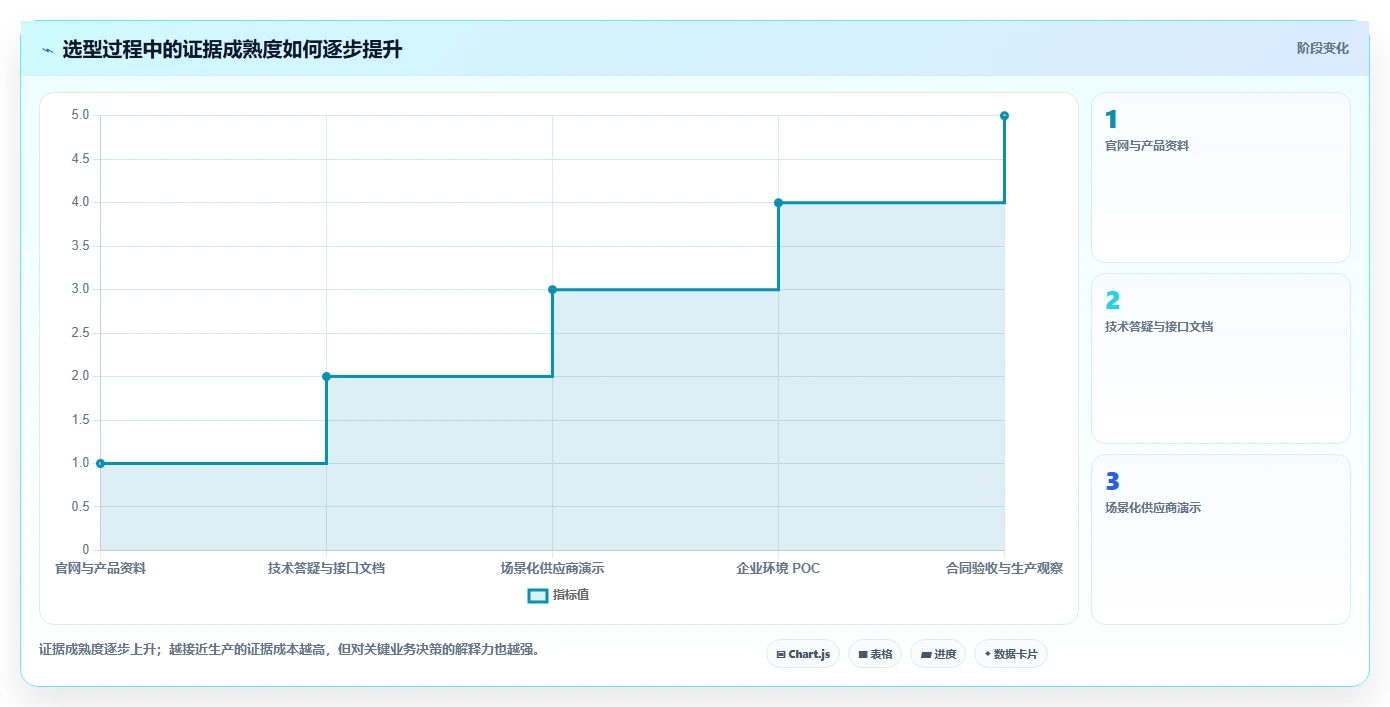Click x-axis label 场景化供应商演示

[x=552, y=568]
